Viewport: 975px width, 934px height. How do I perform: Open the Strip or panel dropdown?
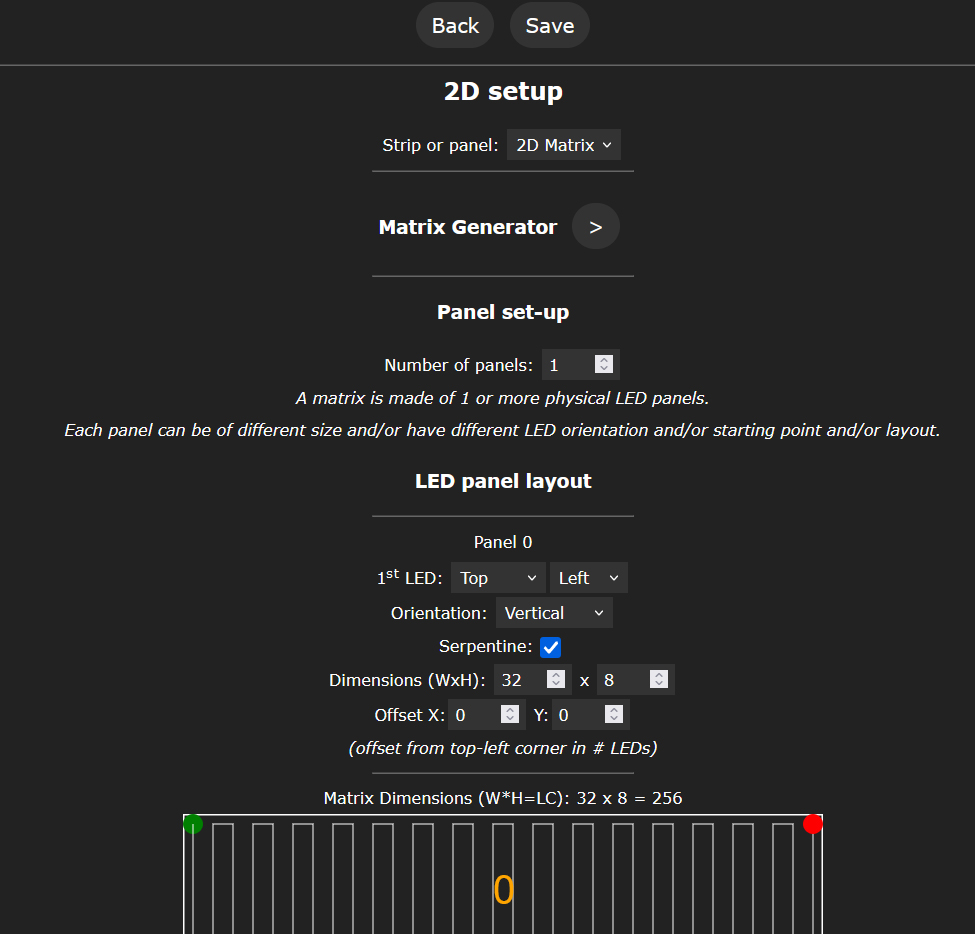click(x=563, y=145)
